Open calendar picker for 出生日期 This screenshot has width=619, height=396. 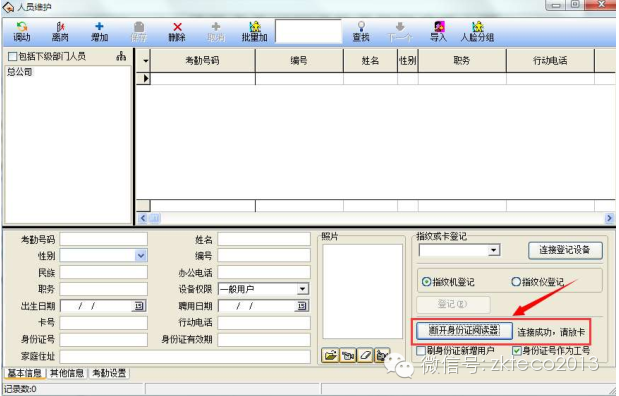[139, 306]
